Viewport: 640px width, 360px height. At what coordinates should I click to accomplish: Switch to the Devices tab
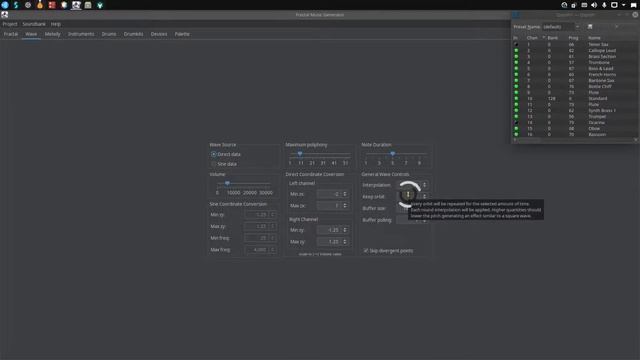159,34
